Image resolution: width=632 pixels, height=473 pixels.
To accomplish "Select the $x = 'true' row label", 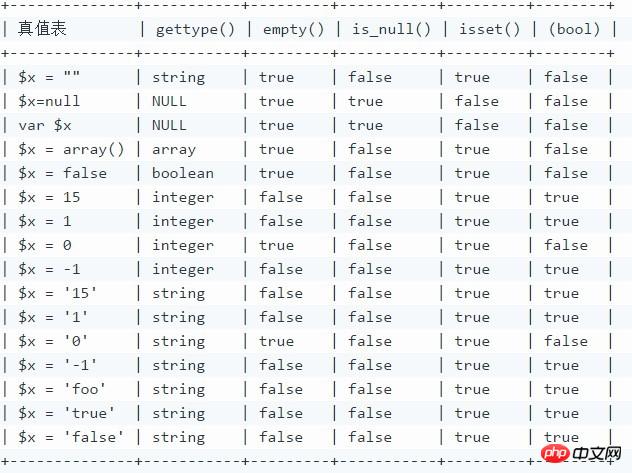I will tap(66, 413).
